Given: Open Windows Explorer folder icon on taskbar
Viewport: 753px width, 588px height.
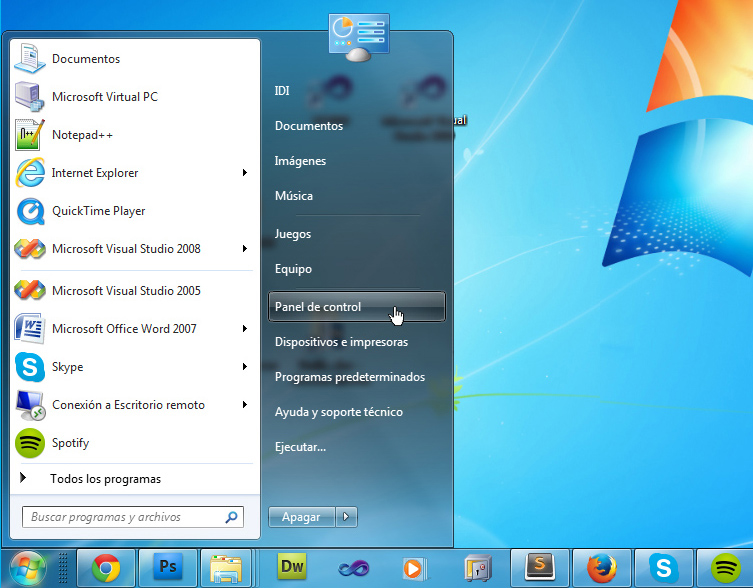Looking at the screenshot, I should point(229,568).
